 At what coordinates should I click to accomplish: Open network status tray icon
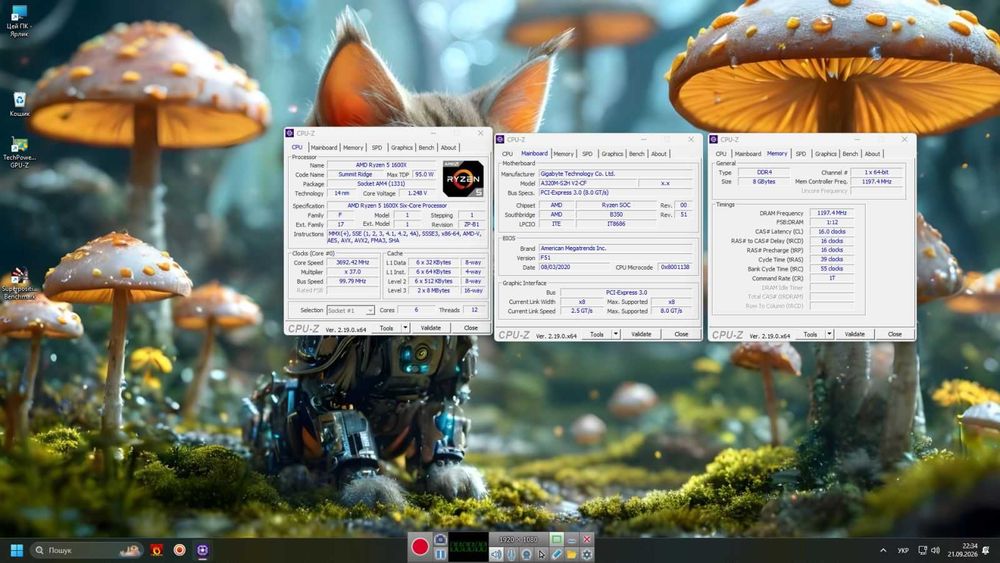(922, 550)
